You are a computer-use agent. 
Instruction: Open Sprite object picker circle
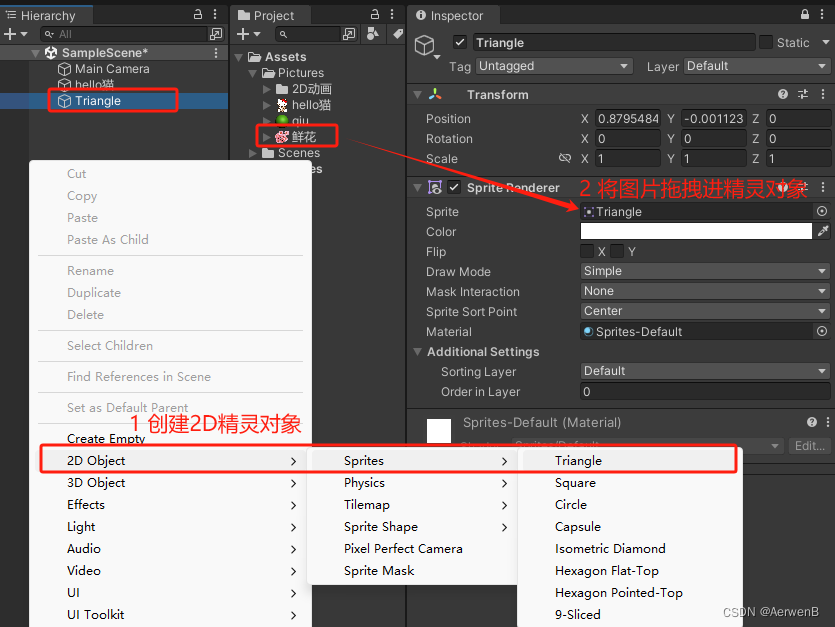pos(822,211)
